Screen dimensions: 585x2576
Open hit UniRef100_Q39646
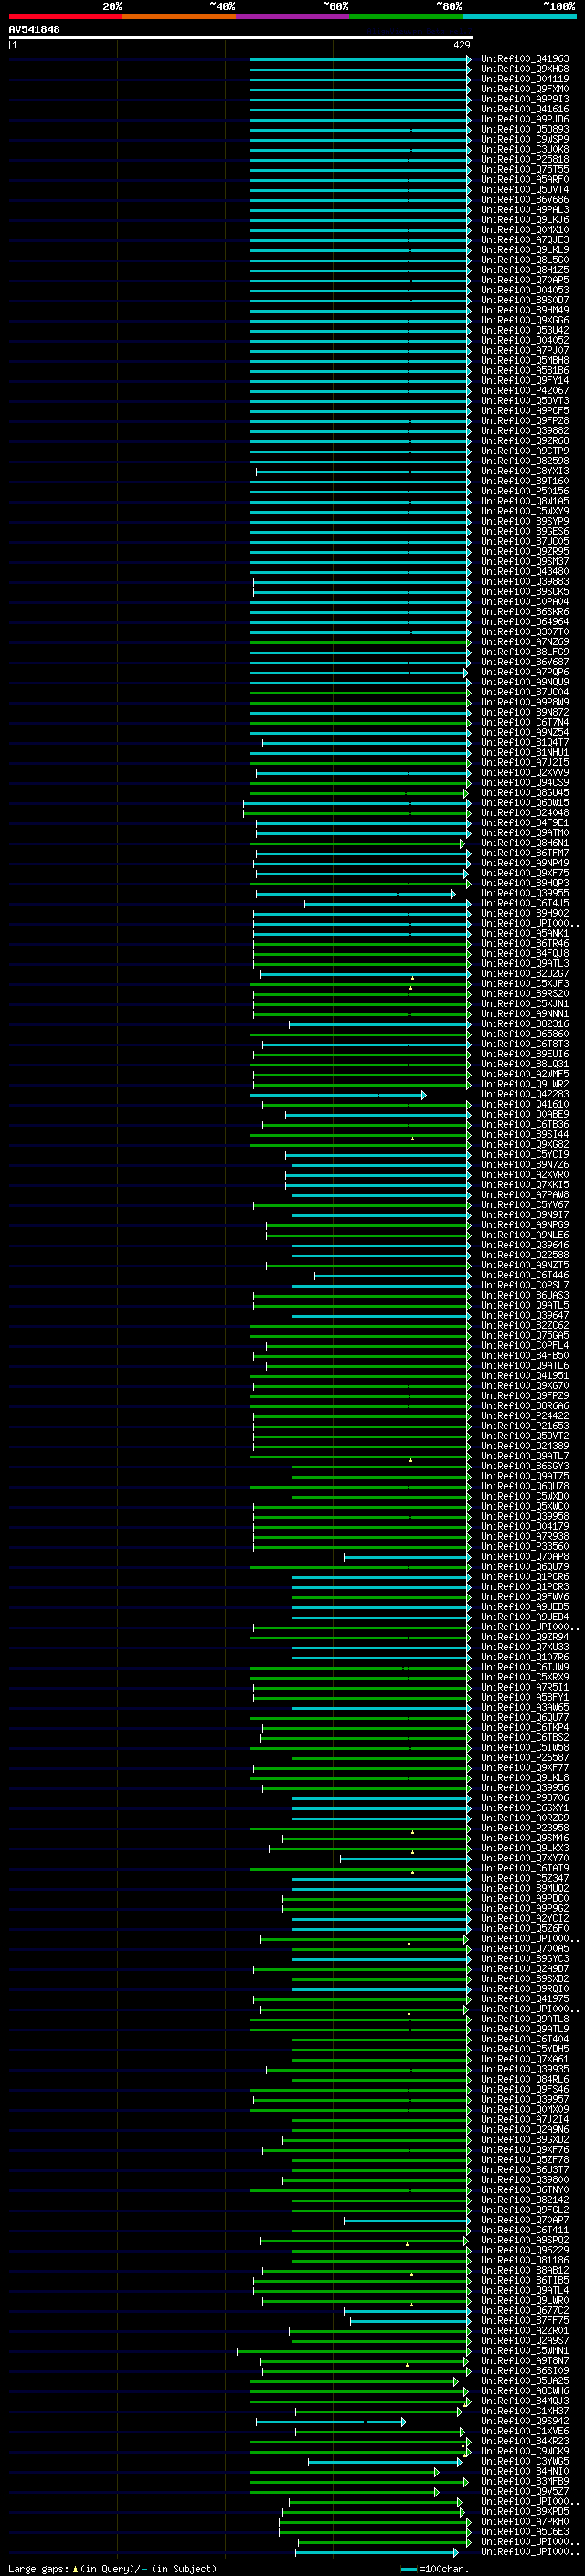pos(525,1245)
